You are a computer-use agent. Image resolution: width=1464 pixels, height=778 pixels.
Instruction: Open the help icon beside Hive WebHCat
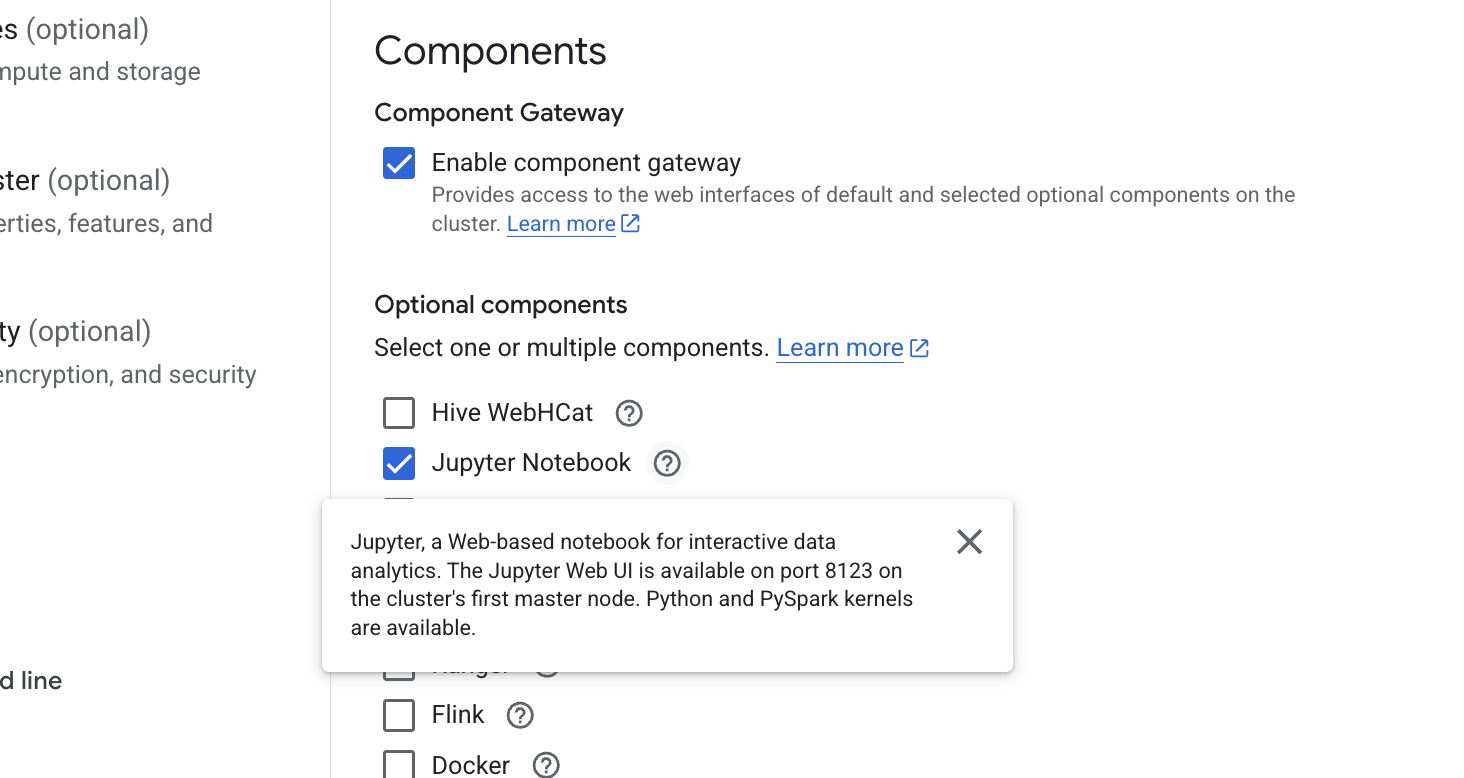(x=628, y=412)
